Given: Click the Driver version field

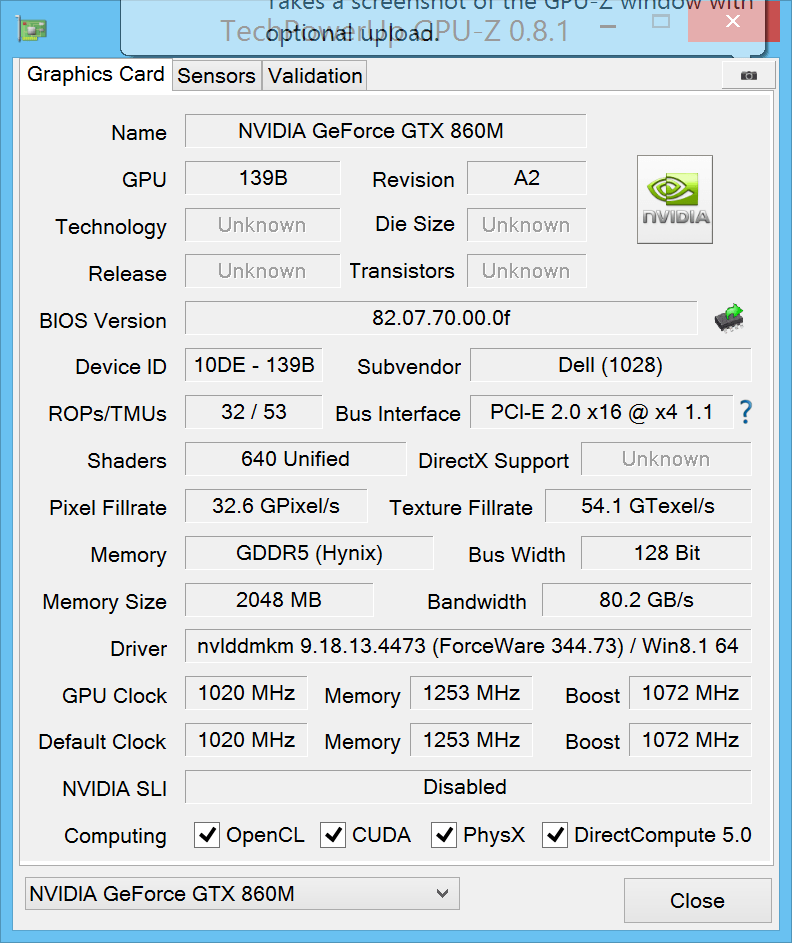Looking at the screenshot, I should click(x=468, y=646).
